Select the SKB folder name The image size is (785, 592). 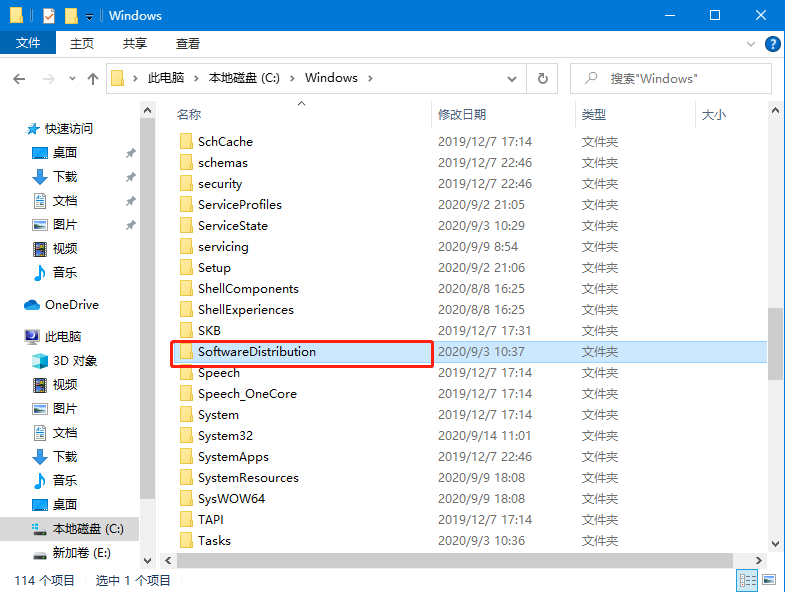tap(209, 331)
